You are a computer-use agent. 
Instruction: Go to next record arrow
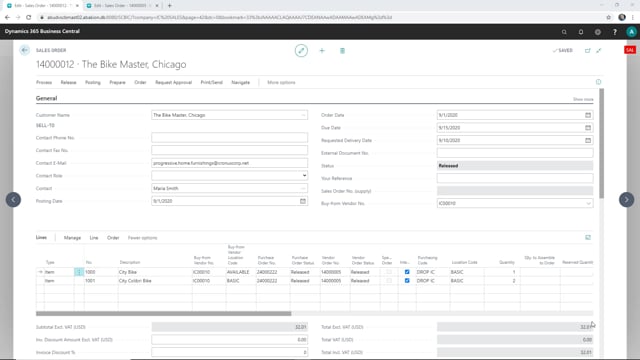point(627,200)
